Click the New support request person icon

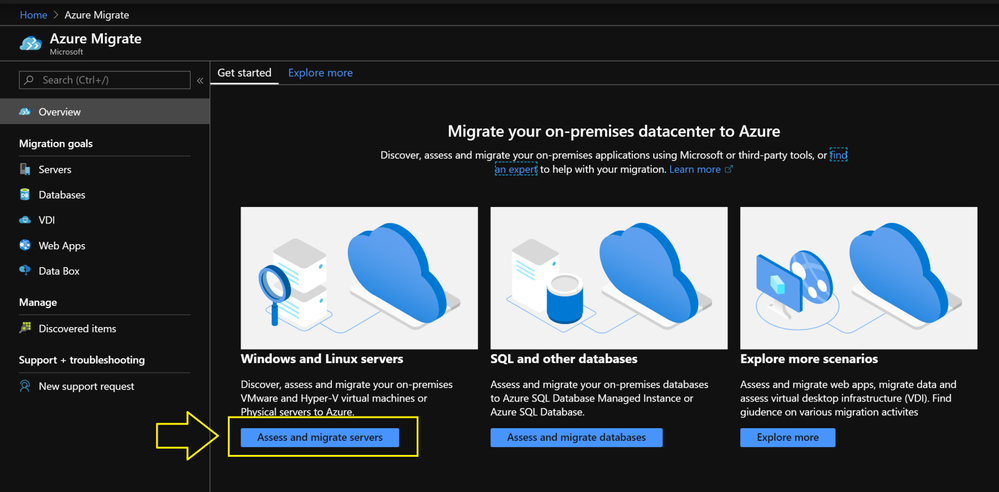(25, 386)
